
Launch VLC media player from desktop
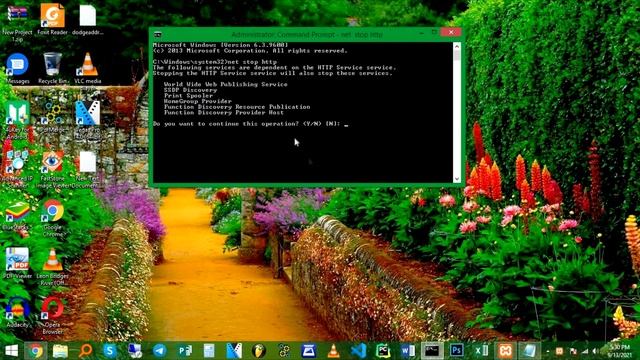(87, 68)
